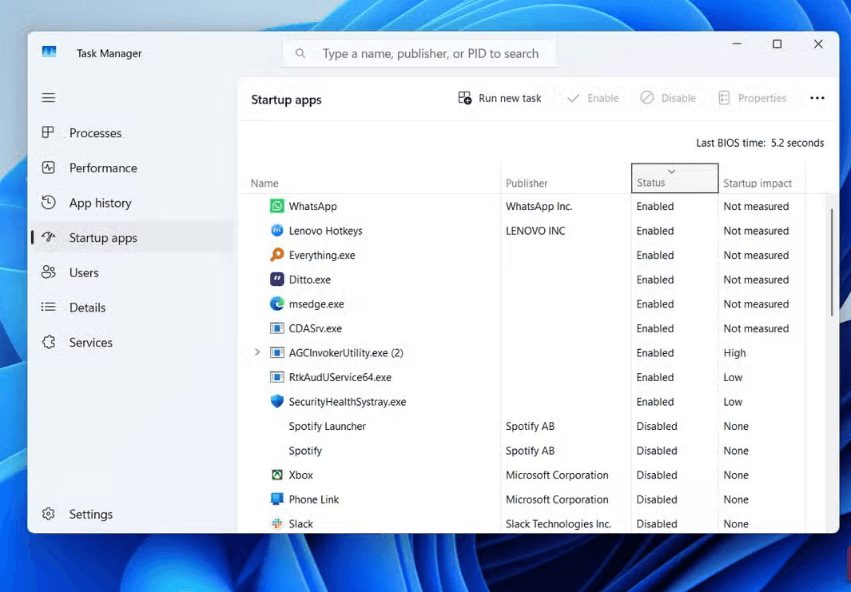Sort by the Status column header
Image resolution: width=851 pixels, height=592 pixels.
tap(675, 178)
